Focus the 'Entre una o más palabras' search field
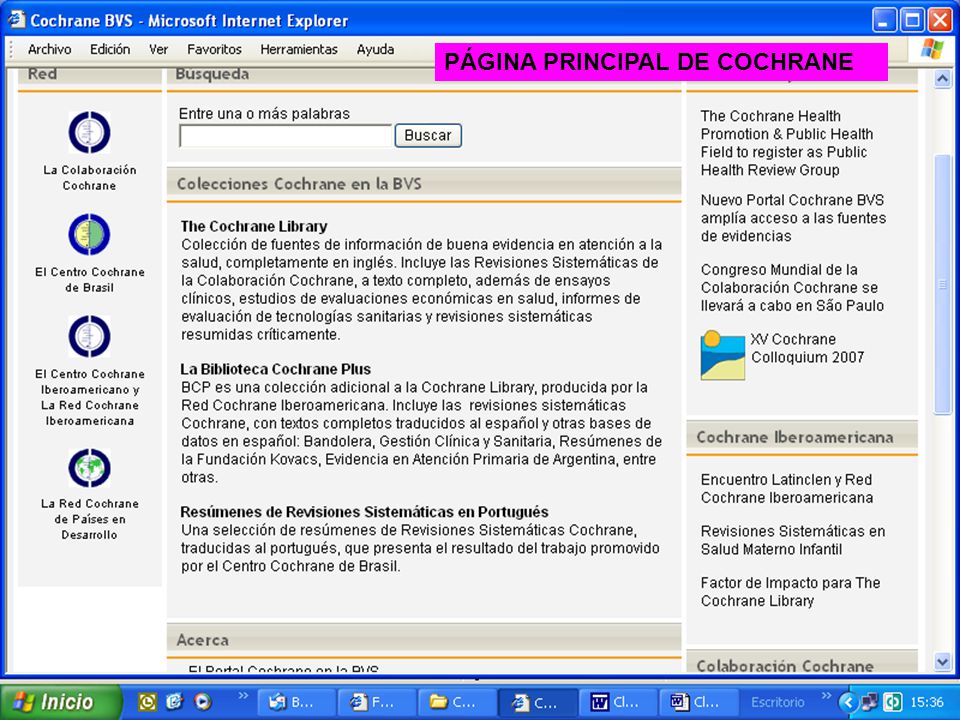 [285, 135]
